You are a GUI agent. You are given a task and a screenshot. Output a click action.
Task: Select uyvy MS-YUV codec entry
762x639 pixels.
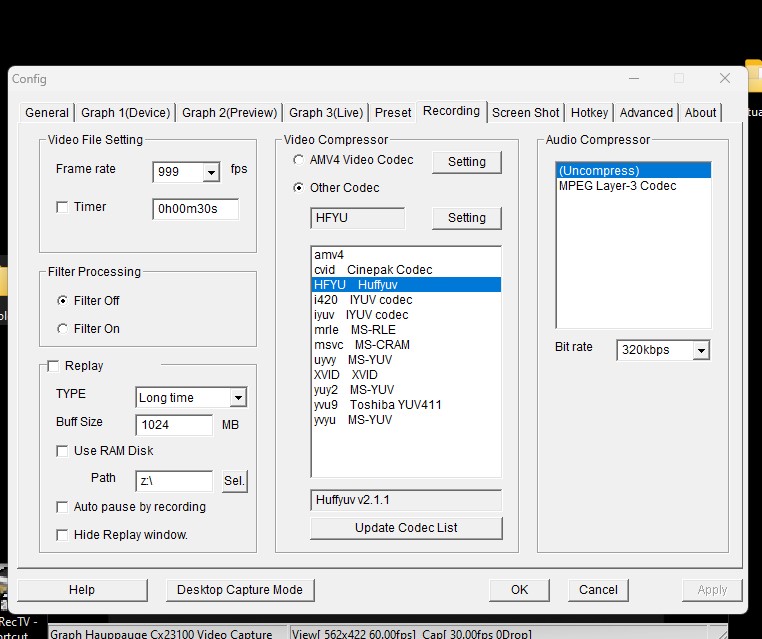point(406,360)
